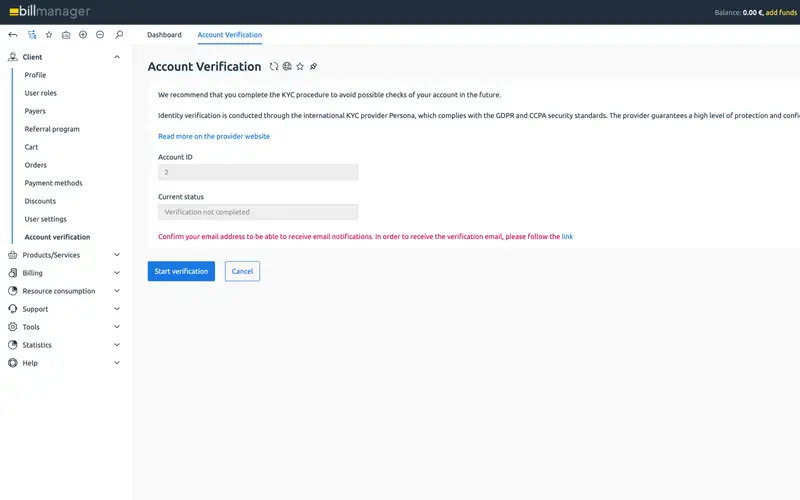Add Account Verification to favorites with the star
Viewport: 800px width, 500px height.
pyautogui.click(x=300, y=66)
